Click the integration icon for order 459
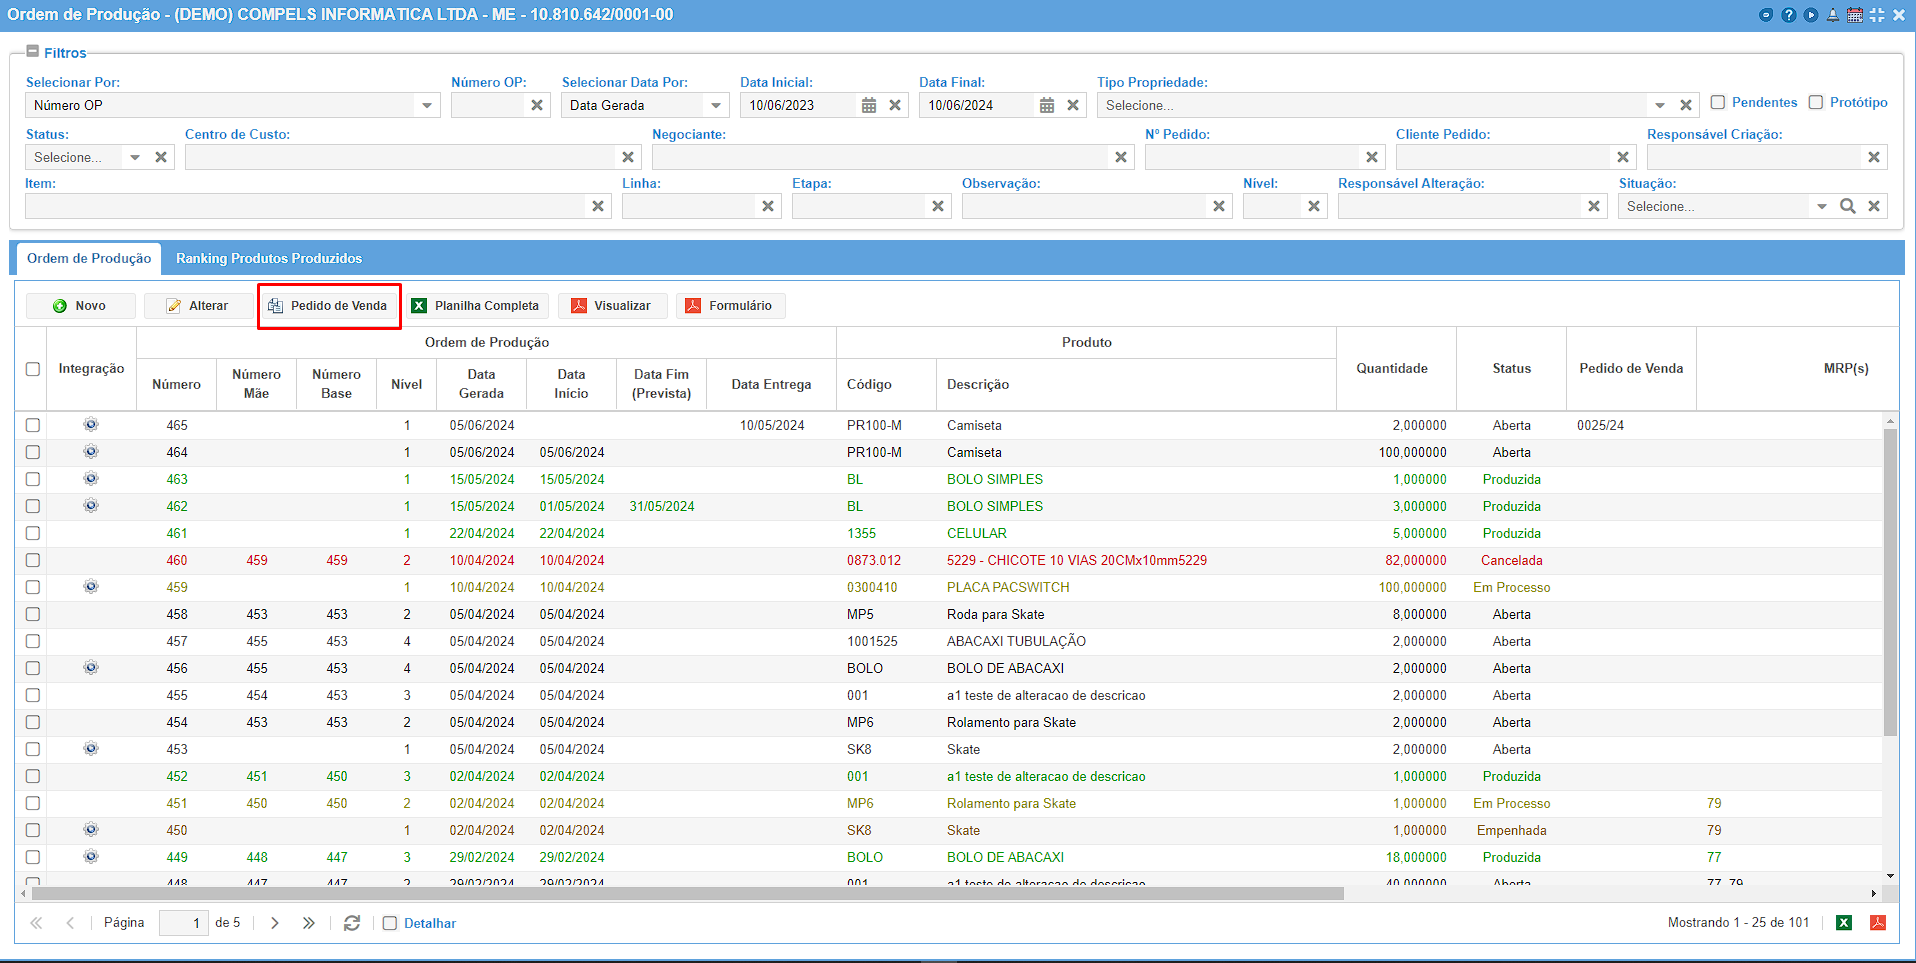Screen dimensions: 1916x963 coord(91,587)
